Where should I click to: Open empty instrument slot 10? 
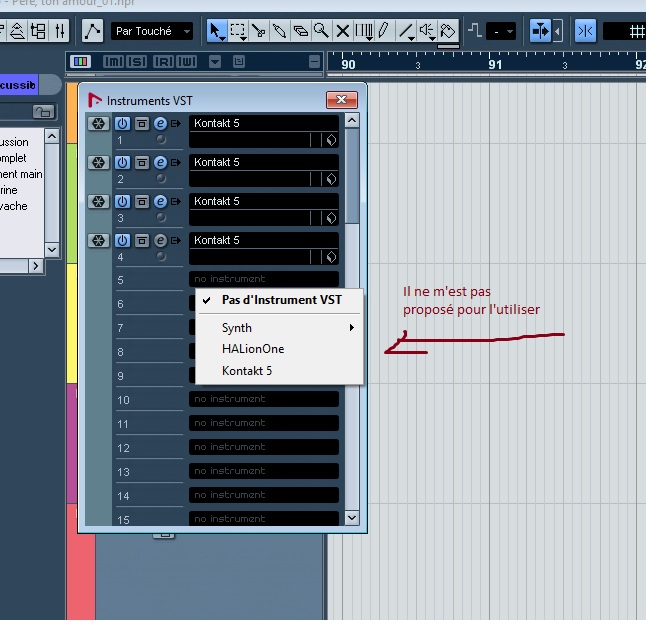click(x=264, y=399)
